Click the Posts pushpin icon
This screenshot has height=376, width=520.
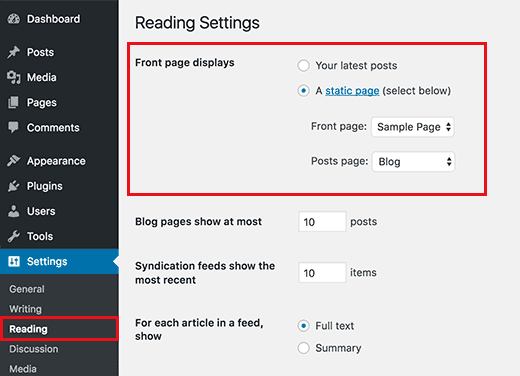pyautogui.click(x=14, y=52)
